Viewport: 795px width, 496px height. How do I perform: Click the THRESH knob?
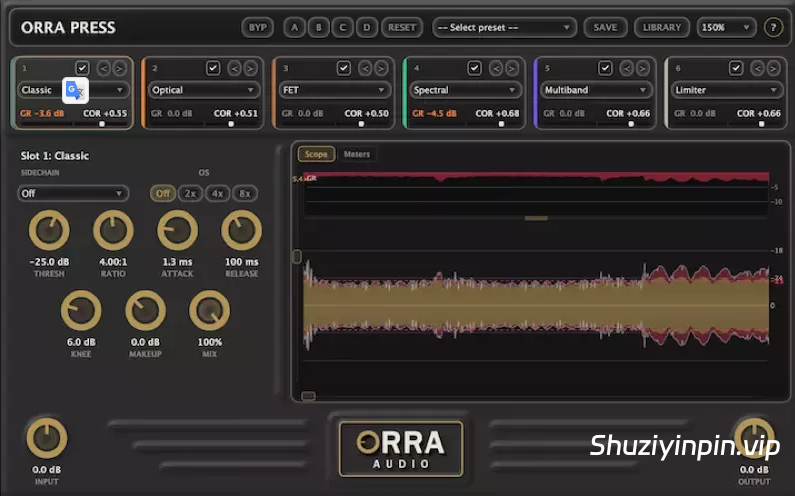tap(49, 230)
